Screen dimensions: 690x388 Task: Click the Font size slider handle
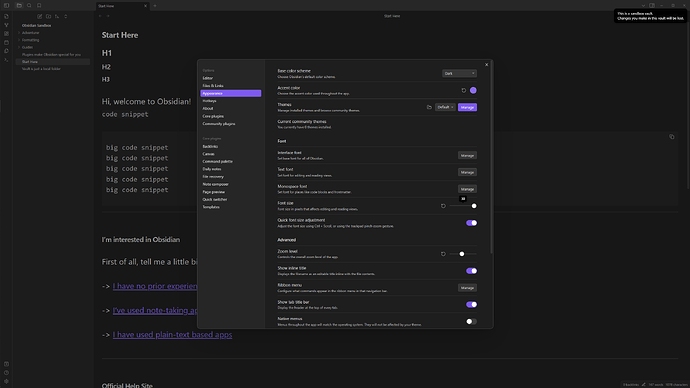[474, 206]
